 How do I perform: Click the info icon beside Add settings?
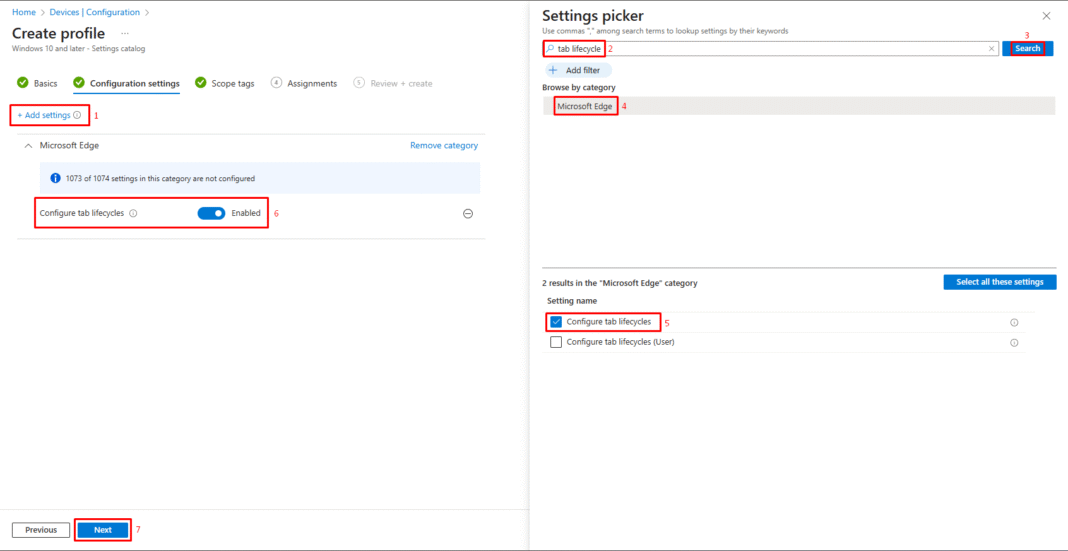77,115
